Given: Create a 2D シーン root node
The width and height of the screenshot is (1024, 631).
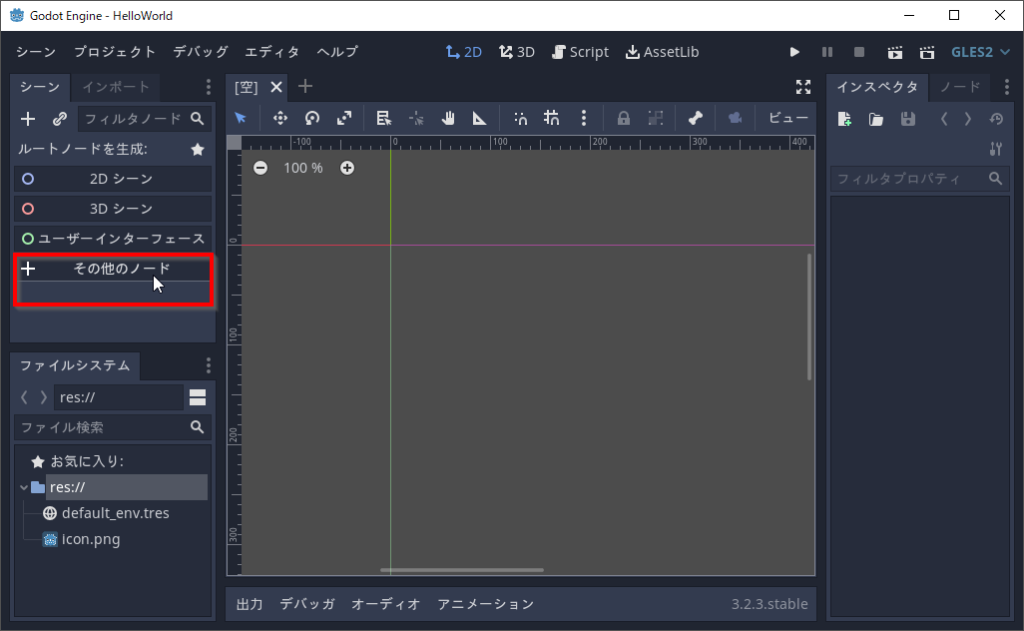Looking at the screenshot, I should [x=113, y=179].
